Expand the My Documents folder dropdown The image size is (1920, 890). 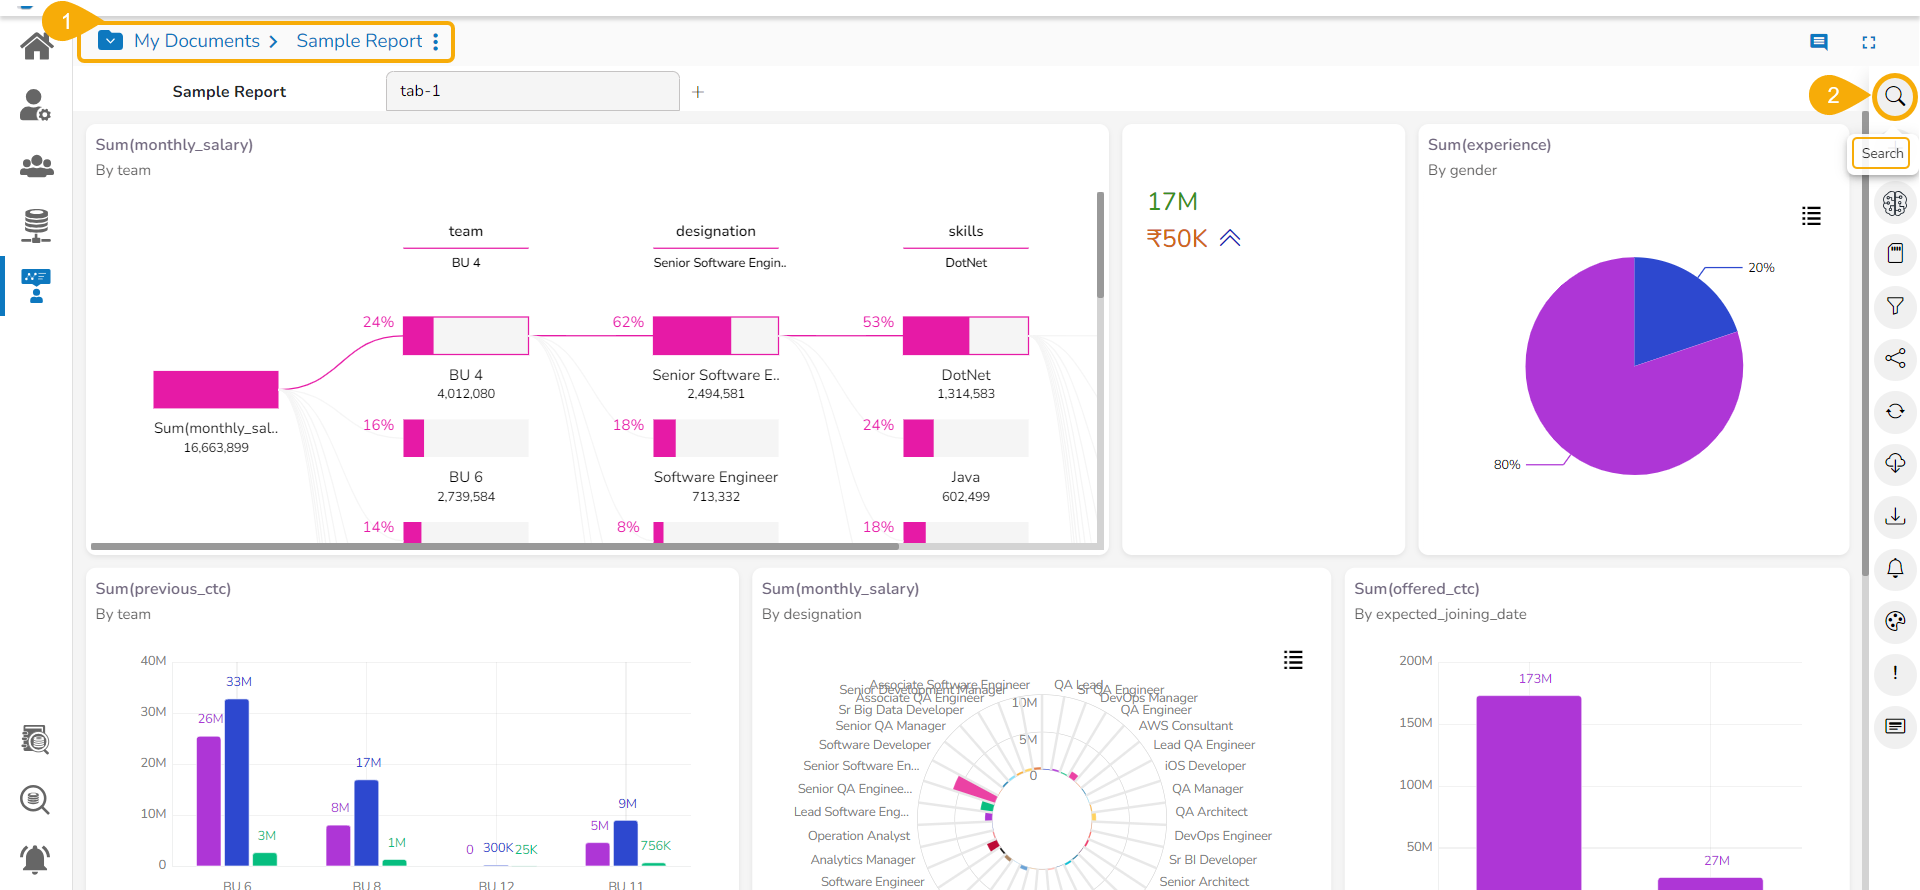pos(111,41)
